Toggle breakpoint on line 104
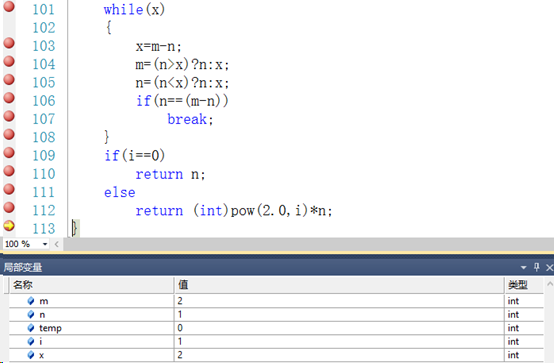 coord(9,62)
